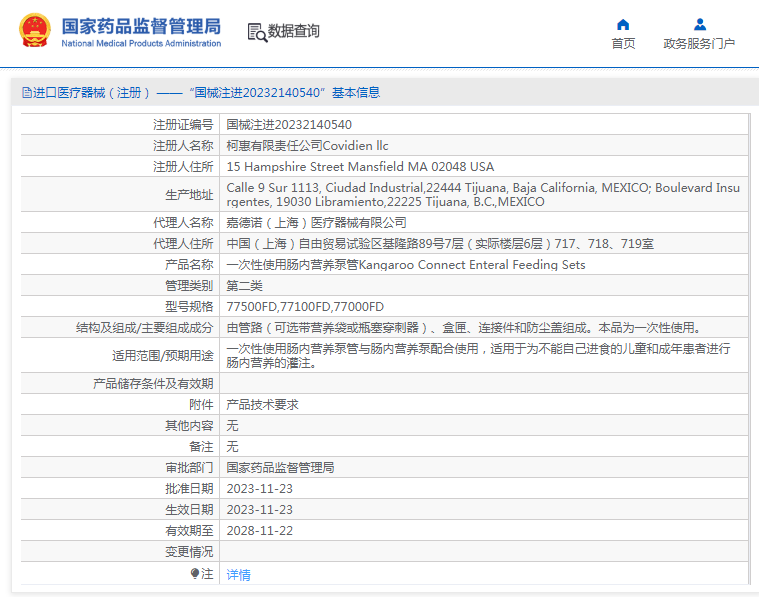
Task: Click the 数据查询 heading text
Action: pyautogui.click(x=293, y=31)
